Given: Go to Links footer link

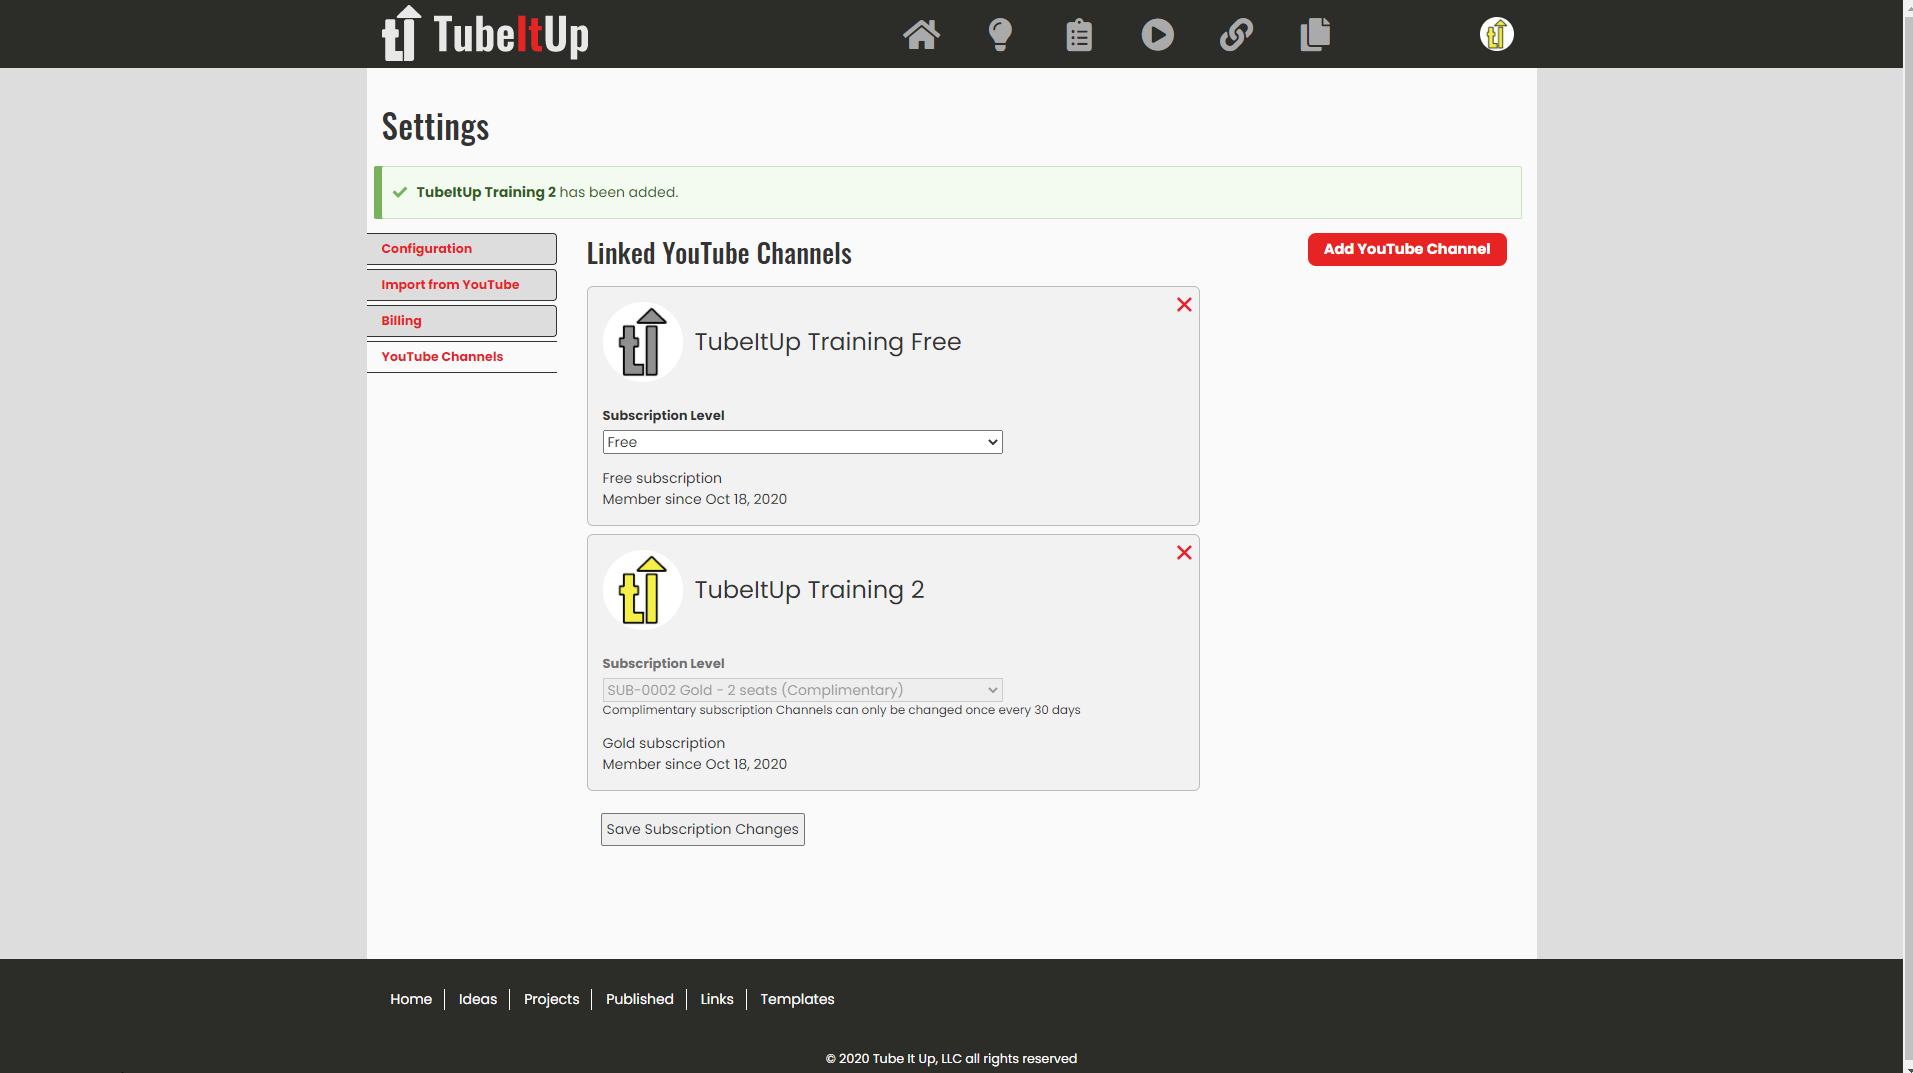Looking at the screenshot, I should point(717,999).
